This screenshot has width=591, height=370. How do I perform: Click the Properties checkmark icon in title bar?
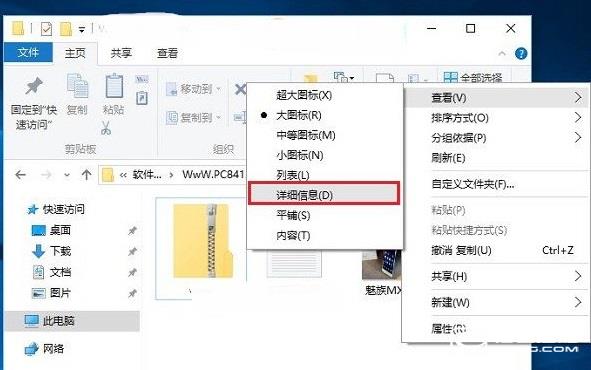coord(46,29)
